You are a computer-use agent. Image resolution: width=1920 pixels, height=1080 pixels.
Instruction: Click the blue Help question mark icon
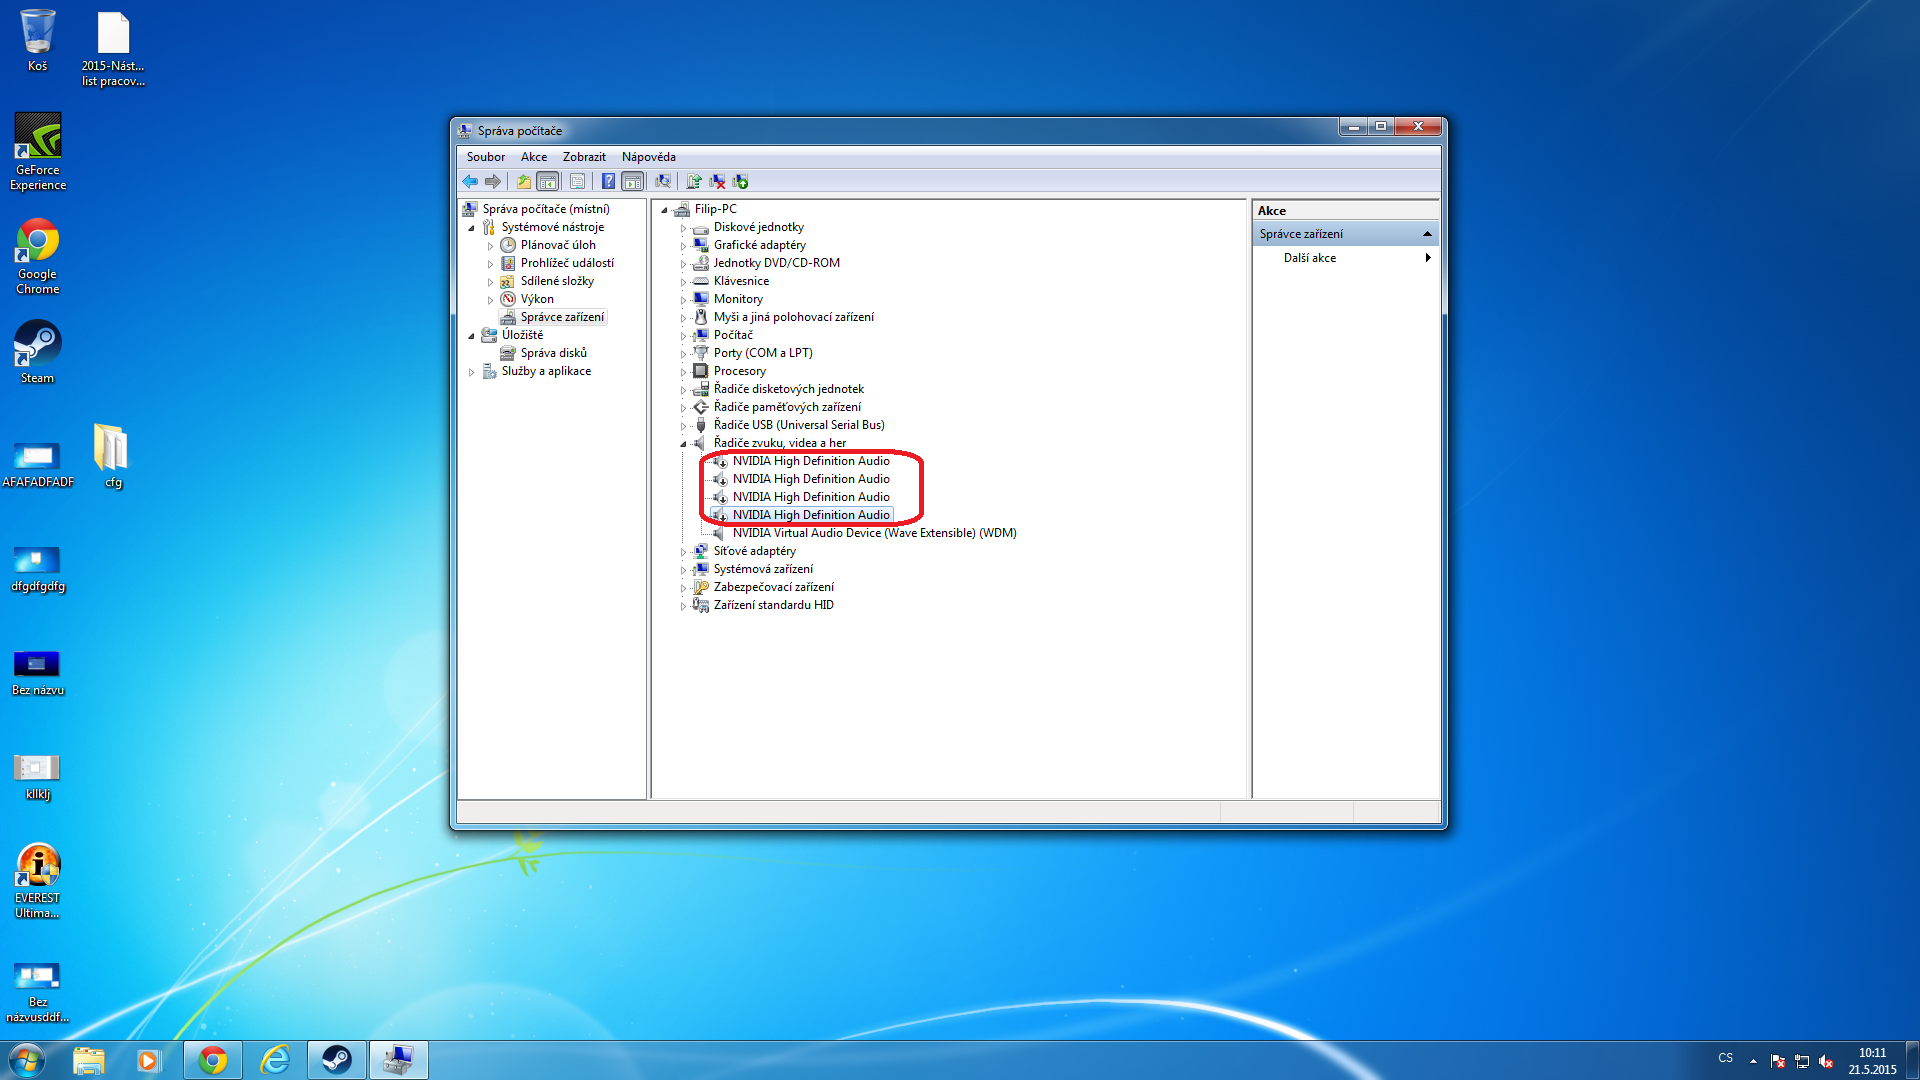(608, 181)
